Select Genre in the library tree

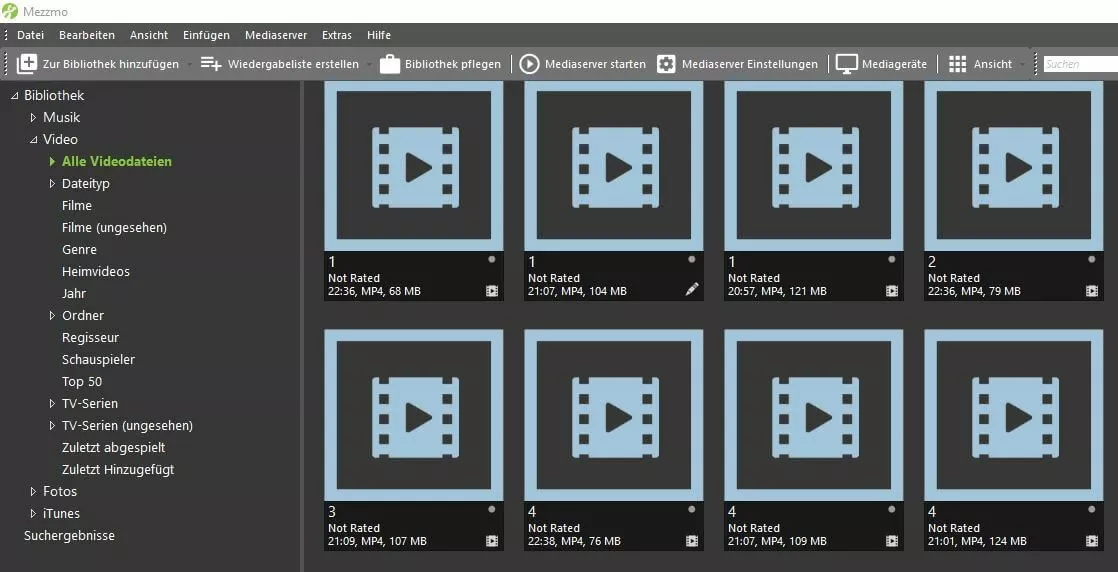pyautogui.click(x=79, y=250)
